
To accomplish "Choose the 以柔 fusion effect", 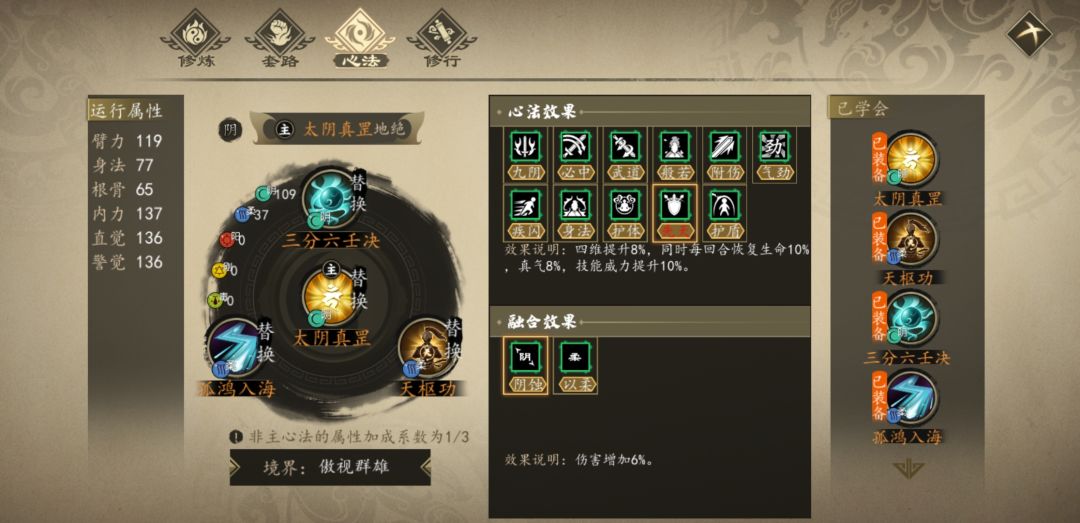I will pos(576,365).
